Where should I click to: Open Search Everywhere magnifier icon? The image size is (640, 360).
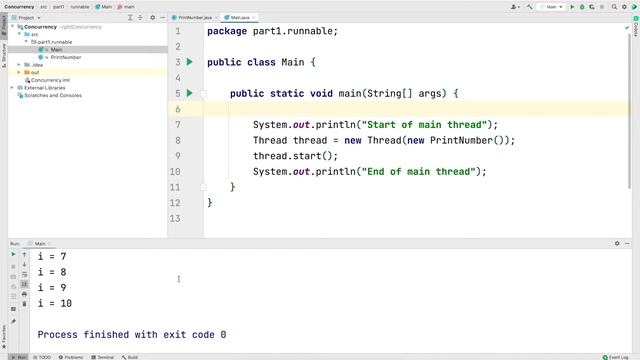point(614,7)
